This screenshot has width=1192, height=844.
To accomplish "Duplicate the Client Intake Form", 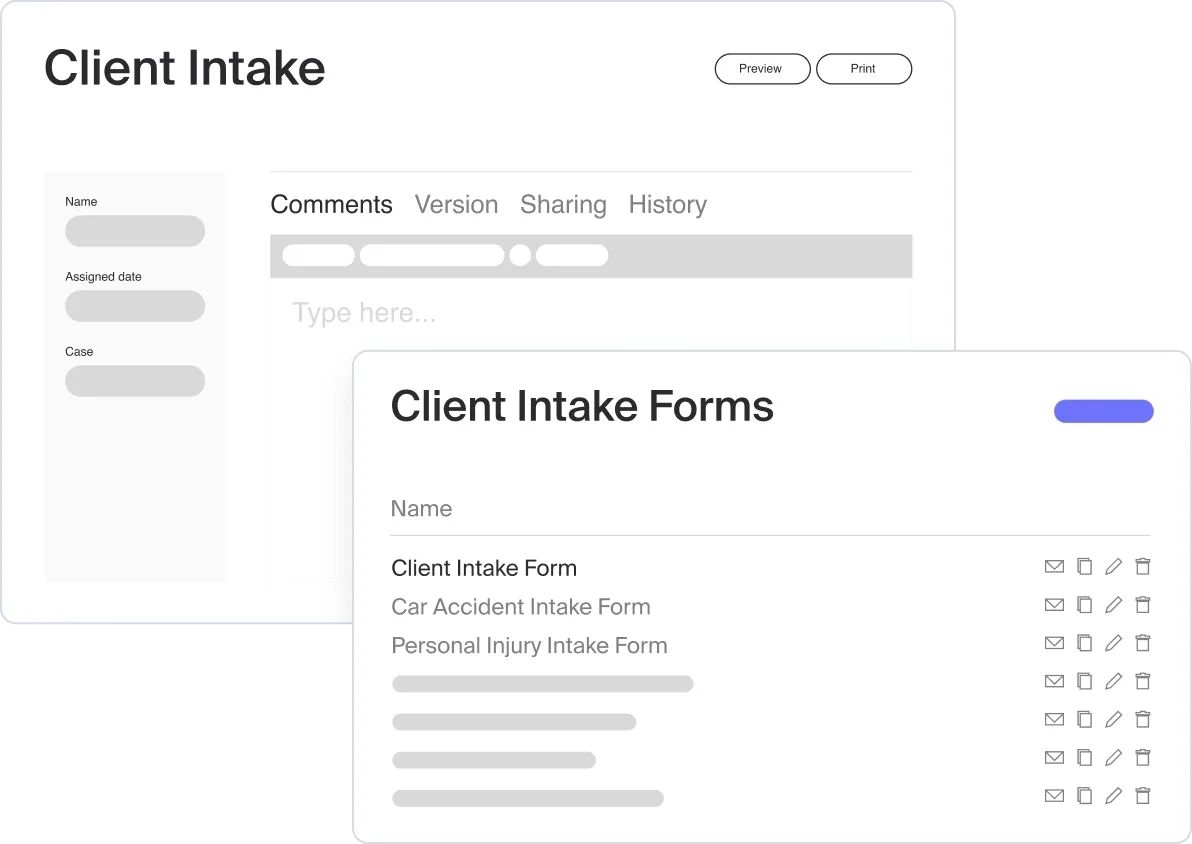I will (x=1084, y=567).
